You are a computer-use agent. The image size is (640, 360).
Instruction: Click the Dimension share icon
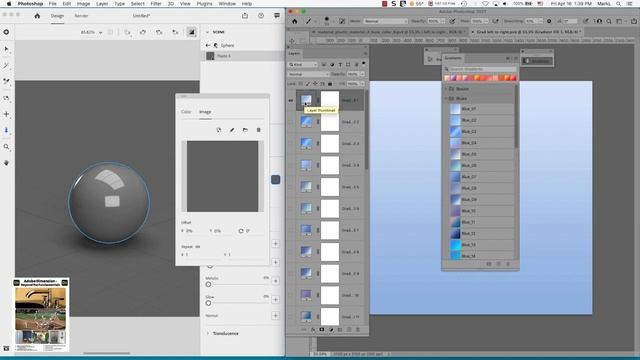click(245, 16)
